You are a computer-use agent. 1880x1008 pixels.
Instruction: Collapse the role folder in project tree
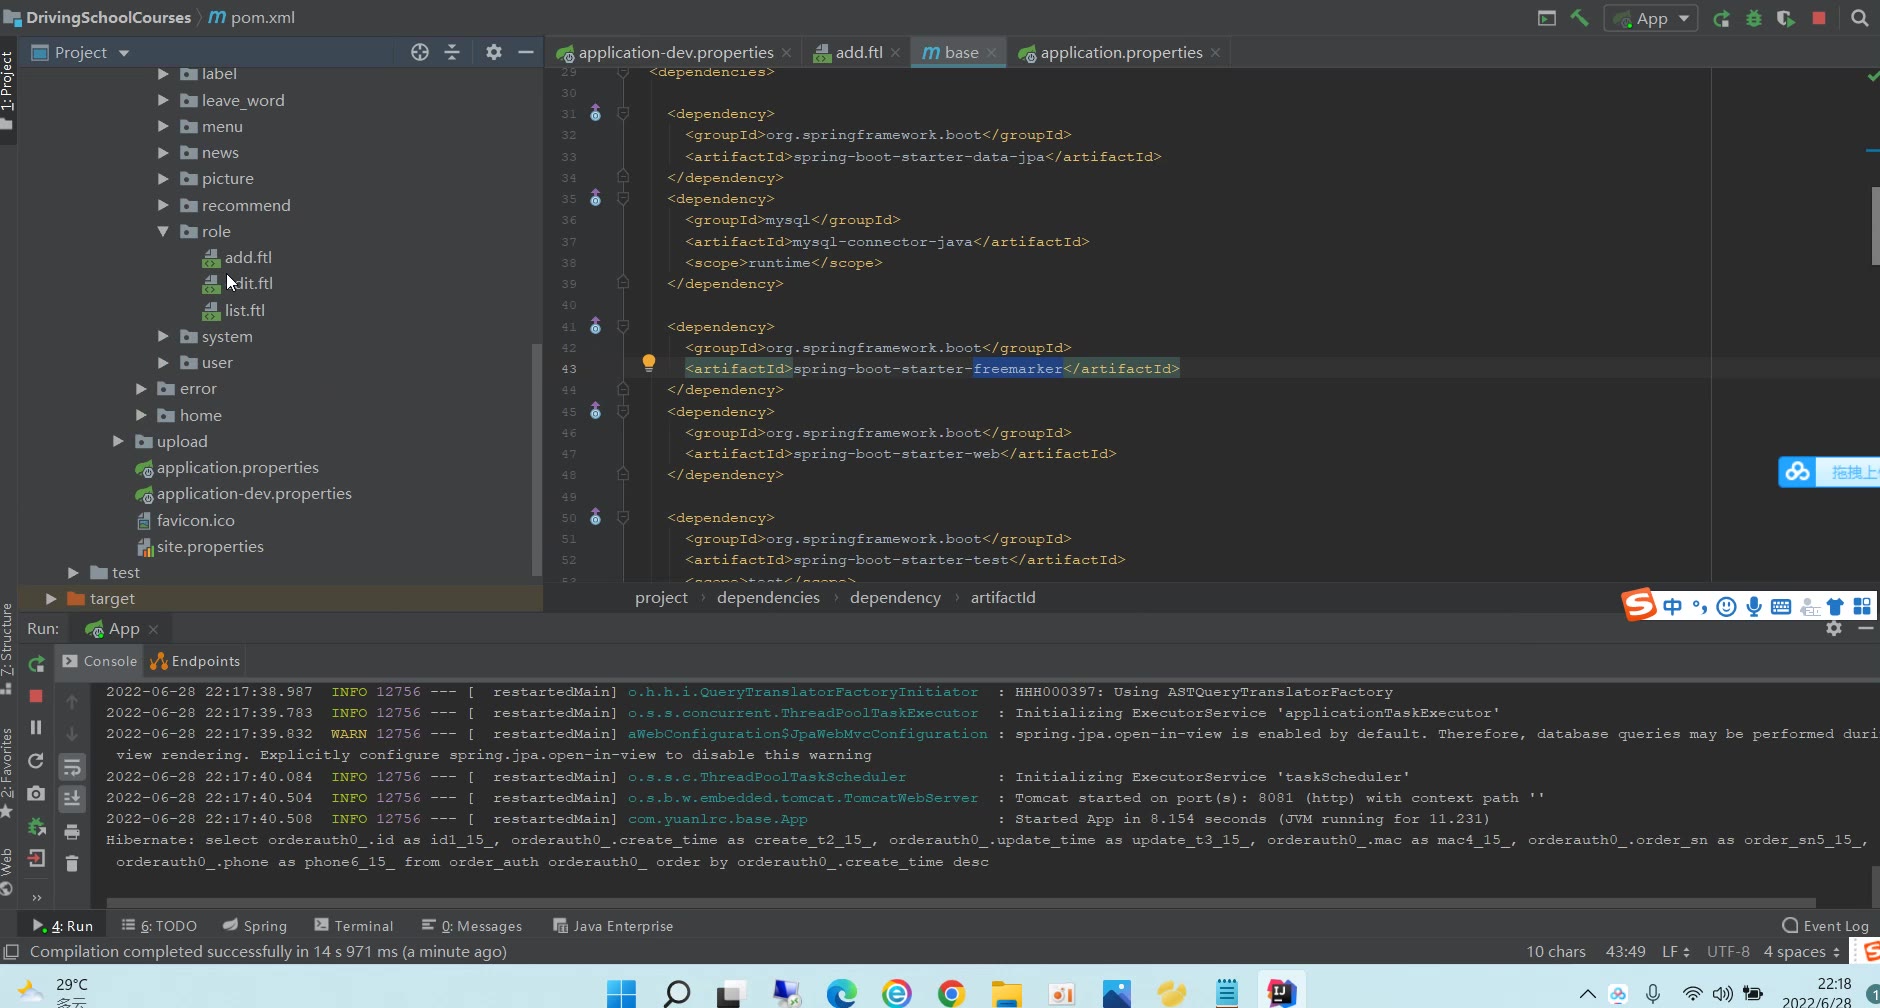[163, 231]
